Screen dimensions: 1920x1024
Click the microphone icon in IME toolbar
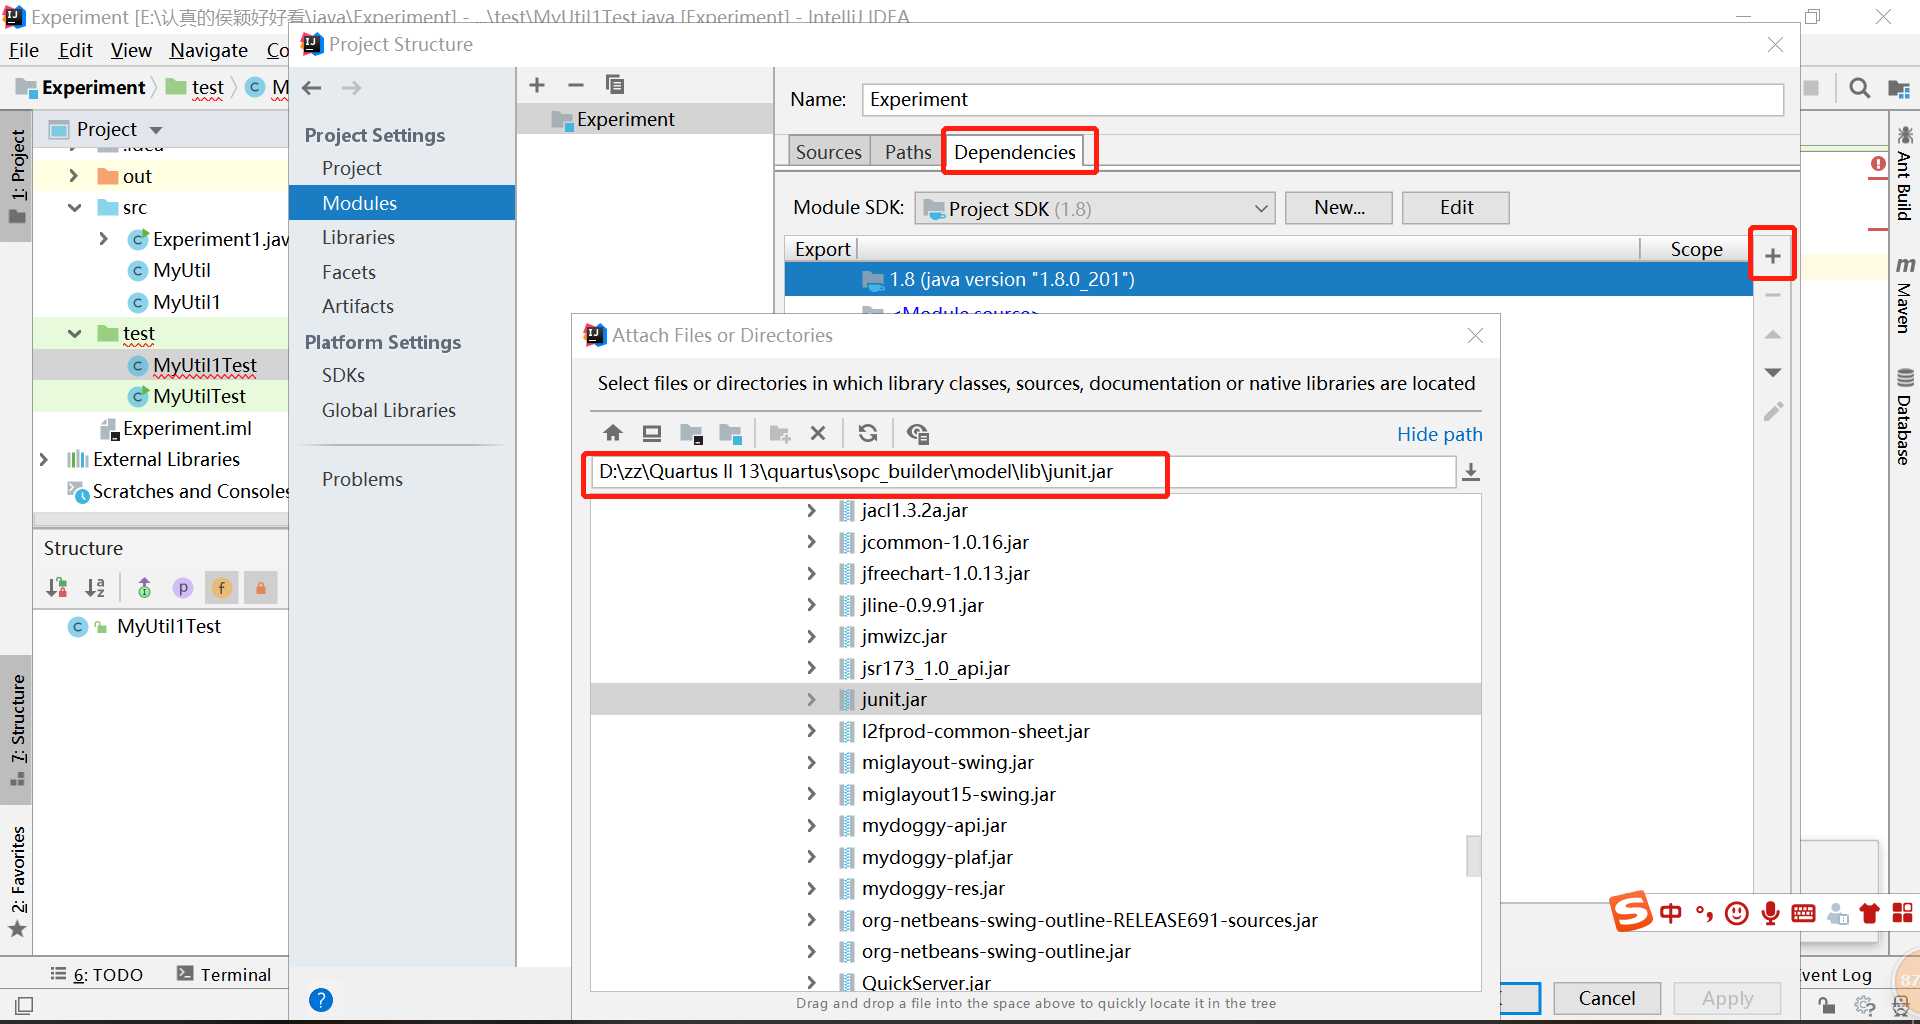tap(1770, 913)
